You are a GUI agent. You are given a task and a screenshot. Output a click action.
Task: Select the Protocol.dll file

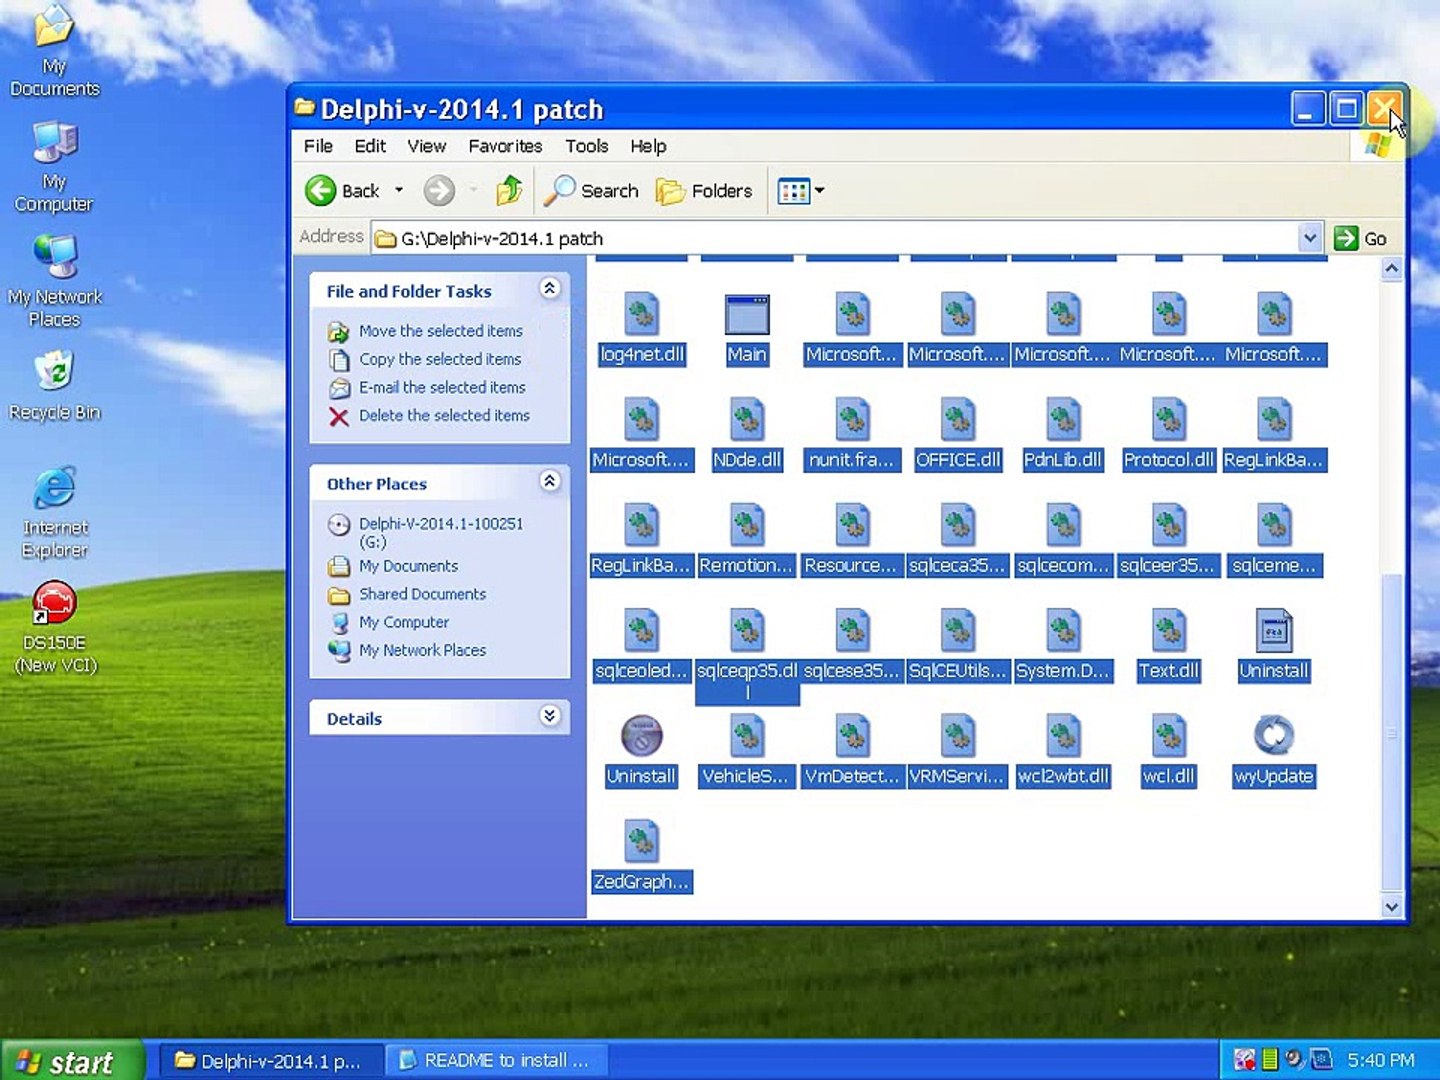click(x=1168, y=434)
